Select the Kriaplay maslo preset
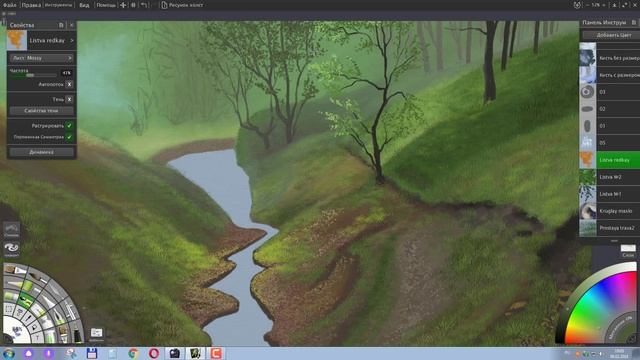The height and width of the screenshot is (360, 640). (x=610, y=211)
